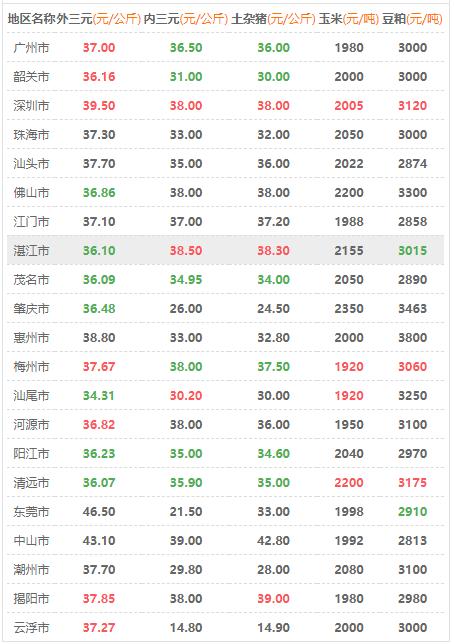Select 惠州市 豆粕 value 3800
The image size is (454, 644).
(x=413, y=338)
